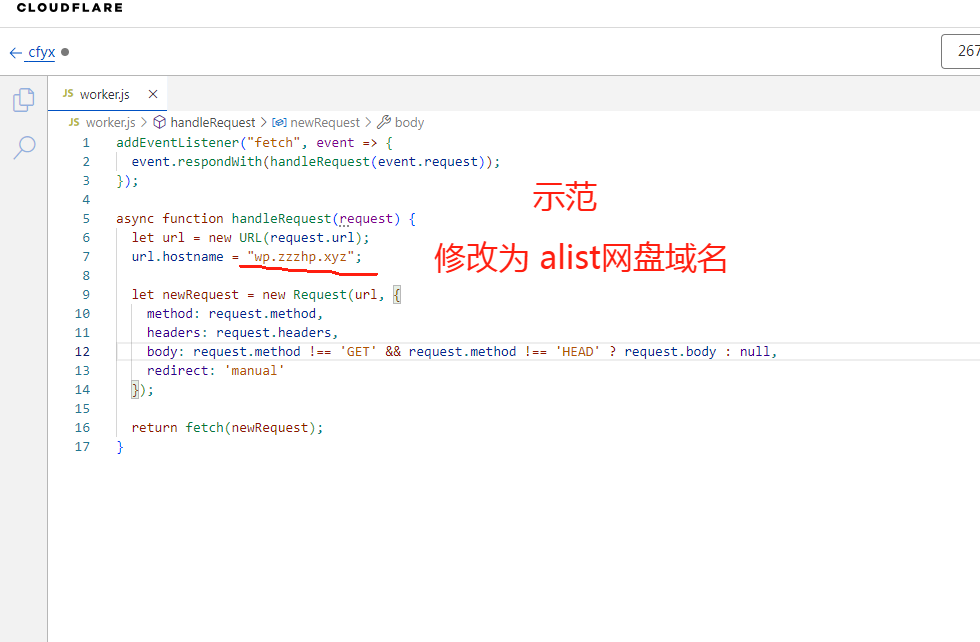980x642 pixels.
Task: Click the wrench icon before body breadcrumb
Action: point(383,122)
